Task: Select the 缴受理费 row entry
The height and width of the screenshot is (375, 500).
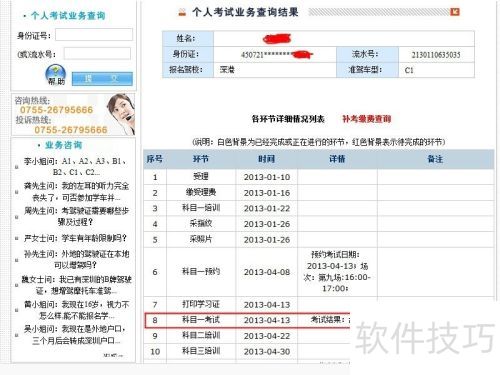Action: pos(201,192)
